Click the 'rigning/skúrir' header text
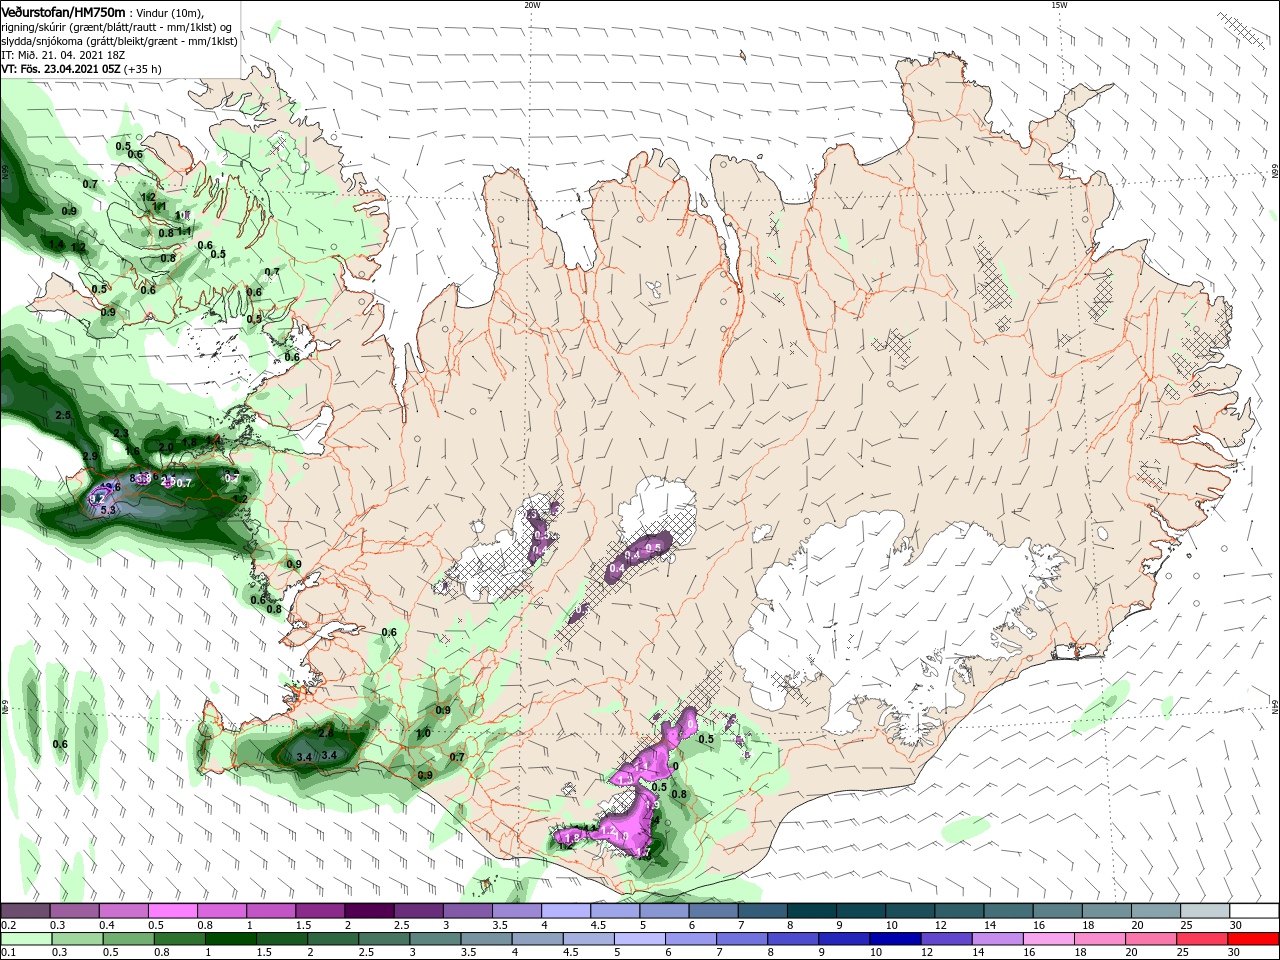This screenshot has width=1280, height=960. pos(34,27)
